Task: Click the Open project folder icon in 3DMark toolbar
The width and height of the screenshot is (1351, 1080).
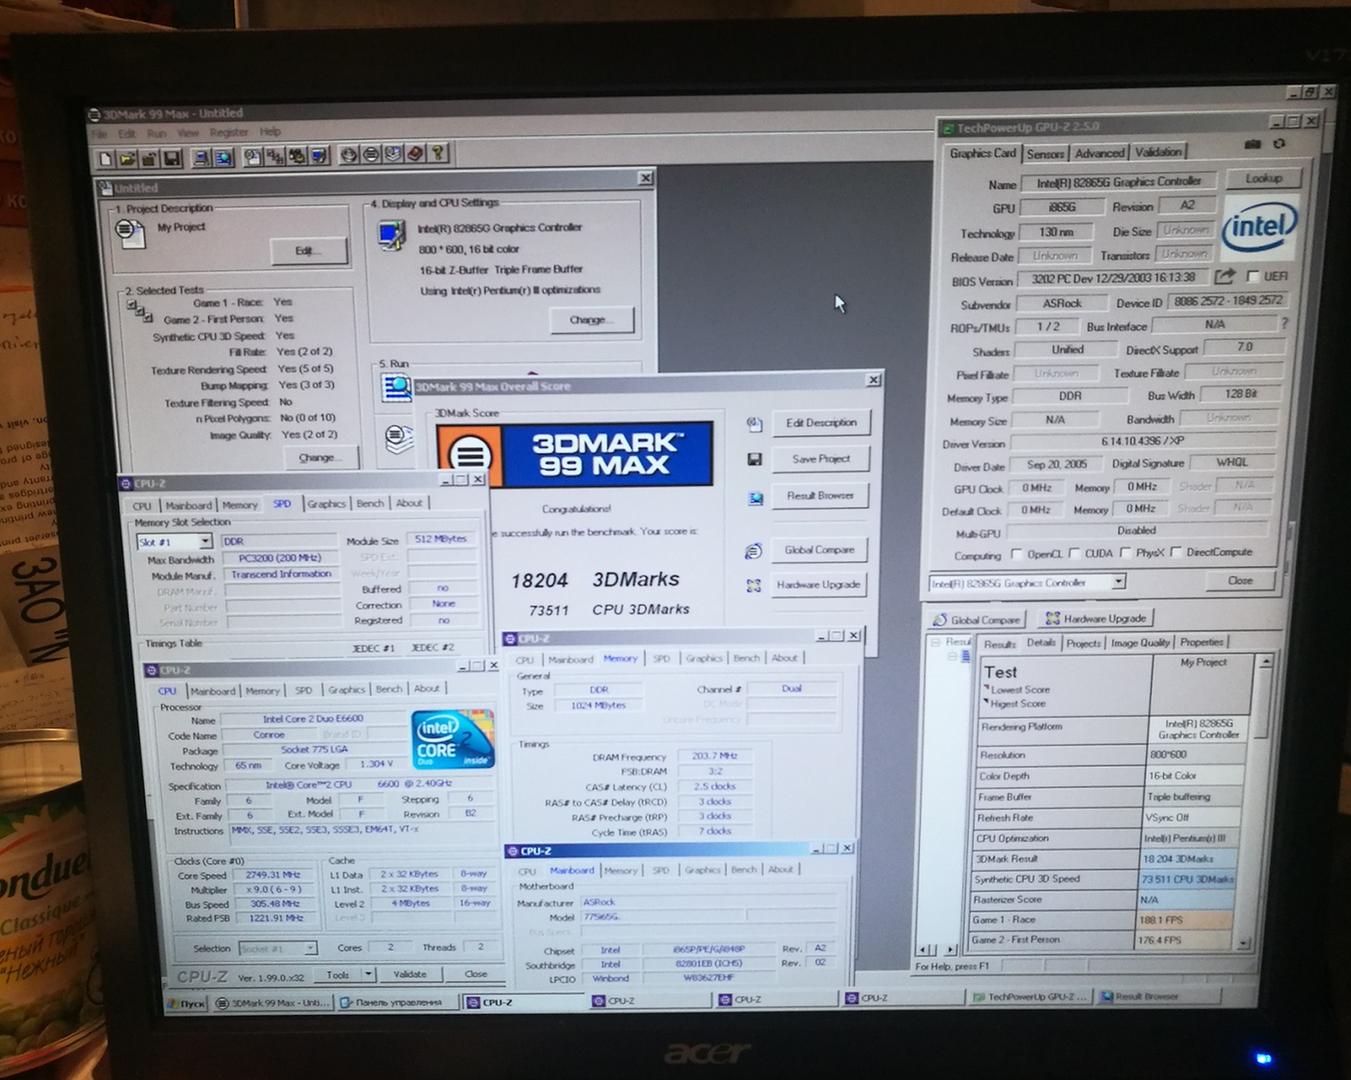Action: click(128, 158)
